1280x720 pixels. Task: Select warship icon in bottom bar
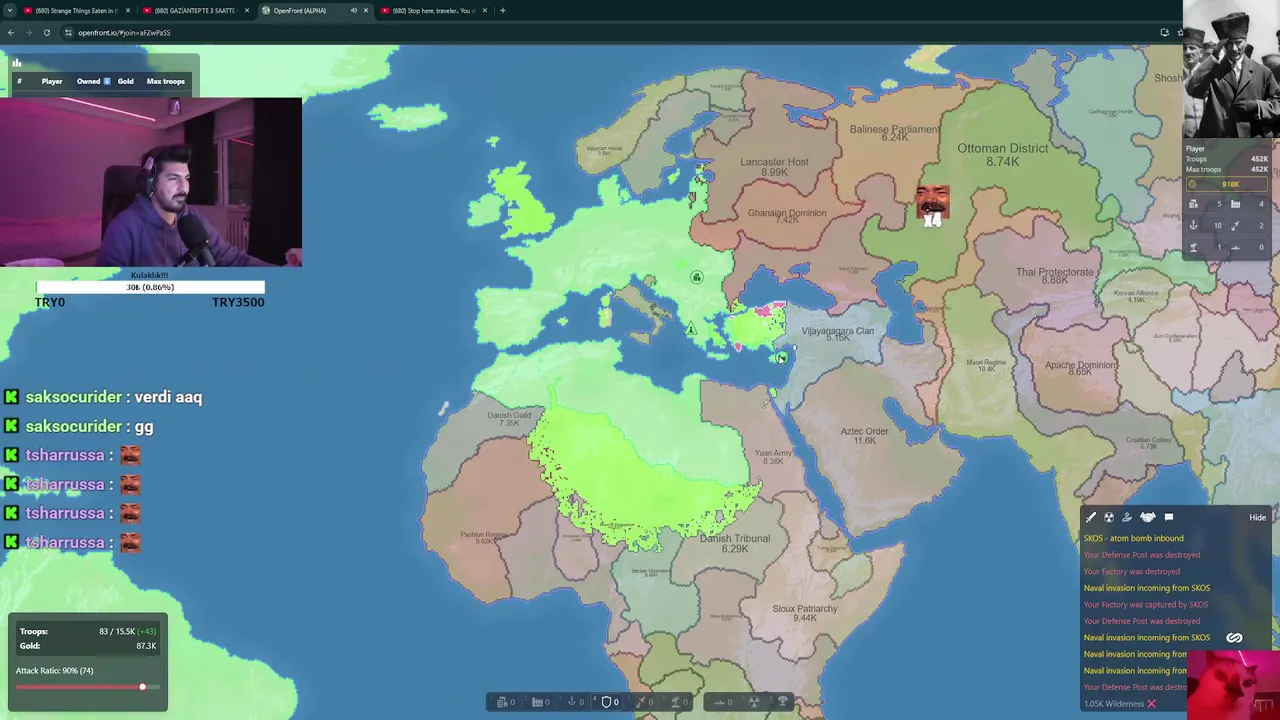tap(719, 702)
